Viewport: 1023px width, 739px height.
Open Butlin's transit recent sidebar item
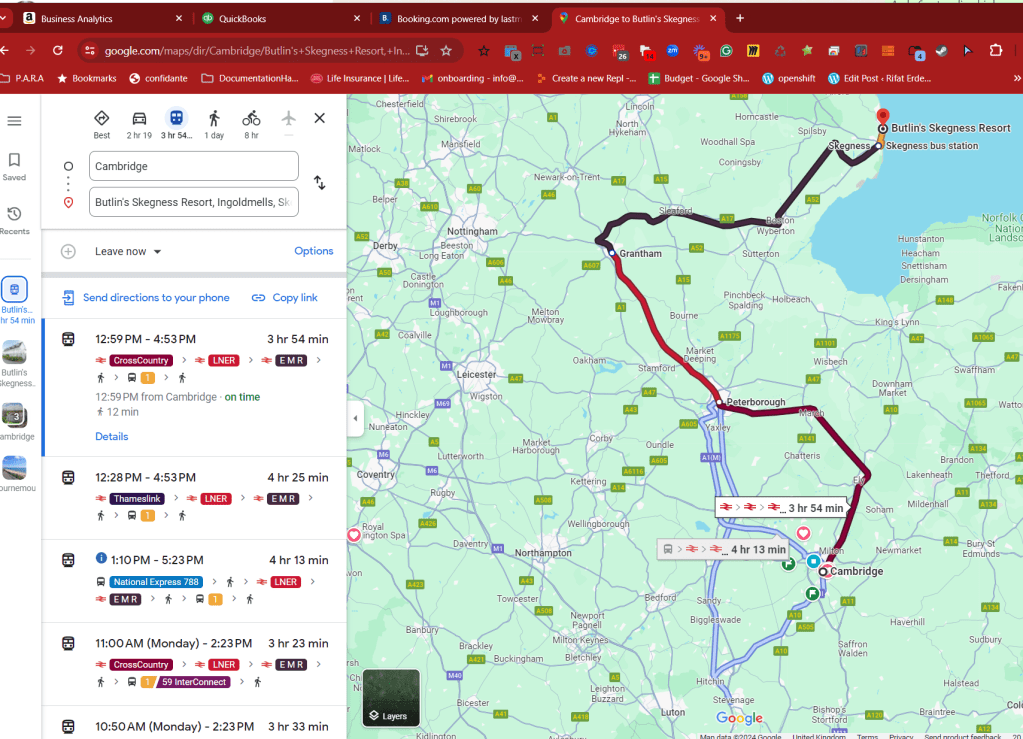[x=14, y=300]
